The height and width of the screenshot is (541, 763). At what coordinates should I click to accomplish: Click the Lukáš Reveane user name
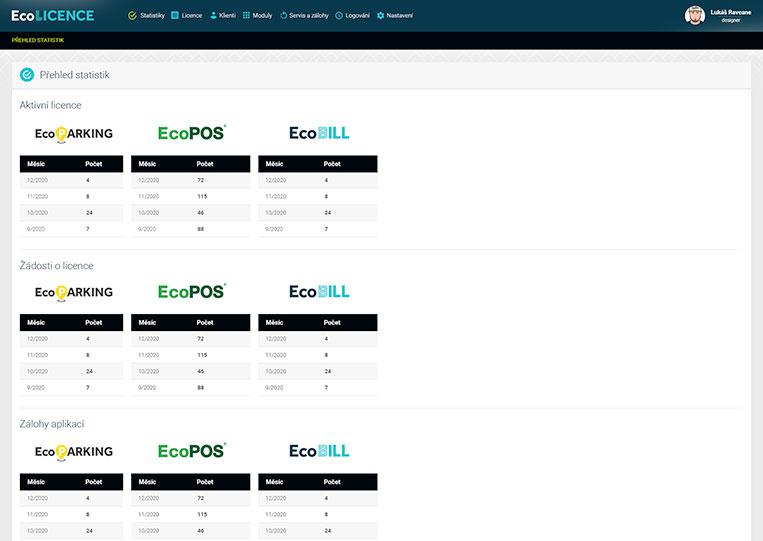click(730, 12)
